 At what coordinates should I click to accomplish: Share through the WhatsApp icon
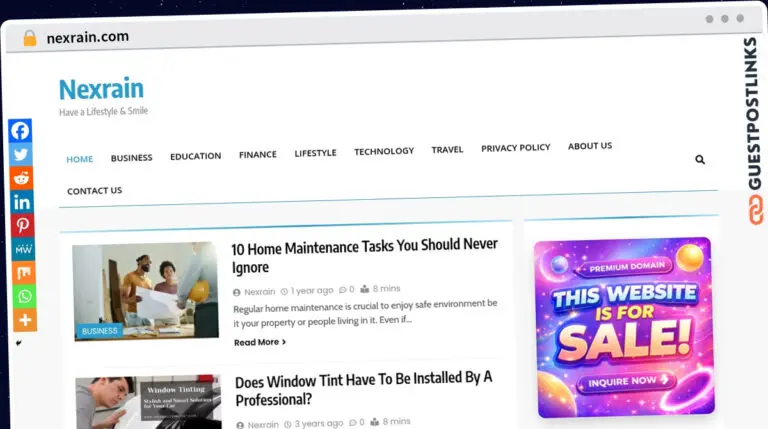point(24,296)
